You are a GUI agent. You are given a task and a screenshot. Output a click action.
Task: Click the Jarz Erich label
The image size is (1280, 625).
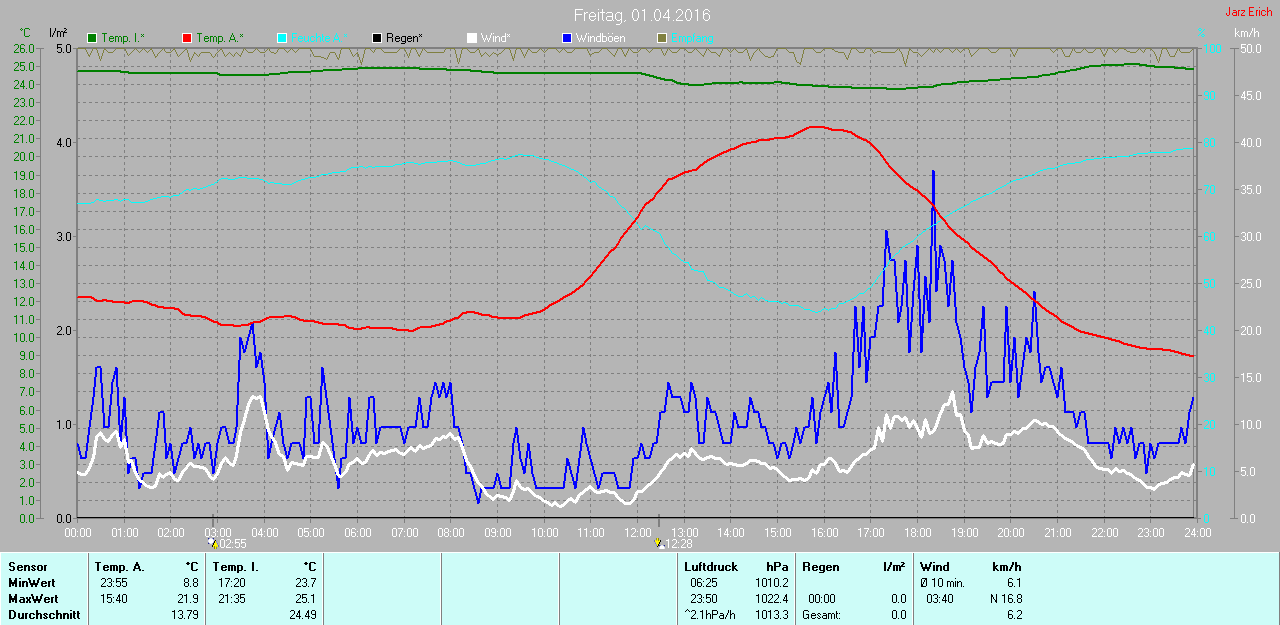click(1248, 12)
